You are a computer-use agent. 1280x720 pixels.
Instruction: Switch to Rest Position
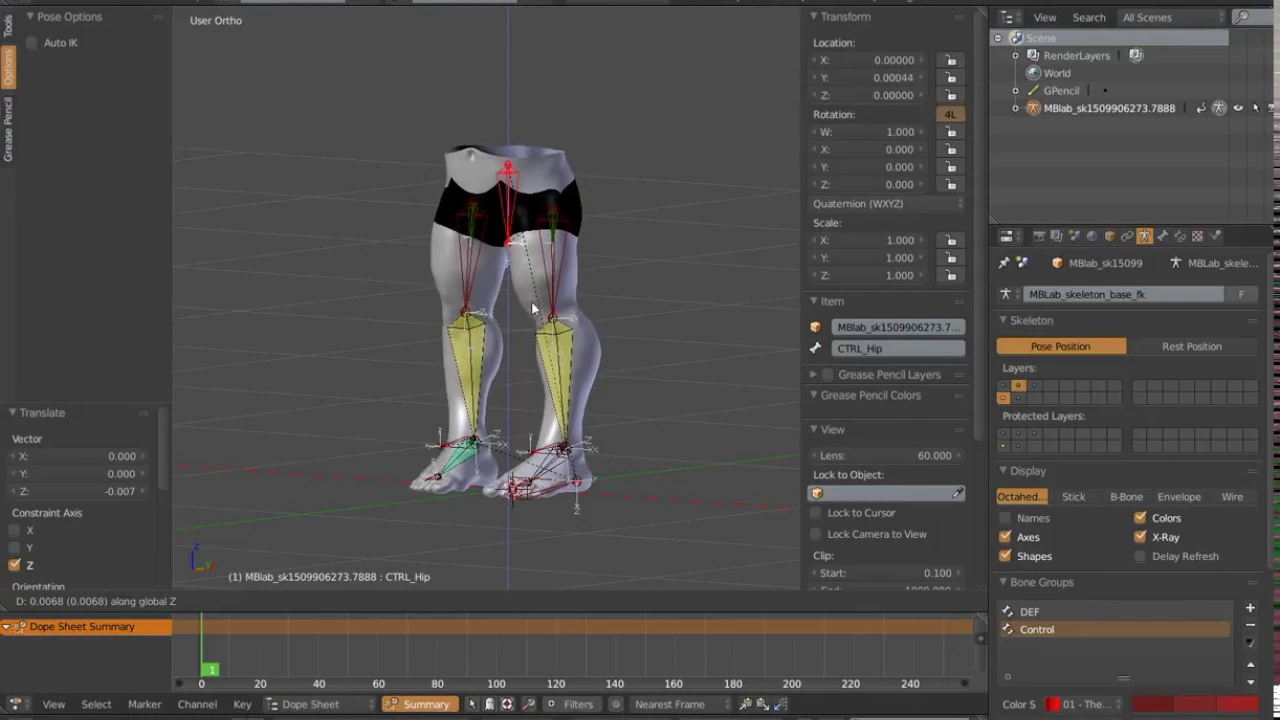pyautogui.click(x=1192, y=346)
